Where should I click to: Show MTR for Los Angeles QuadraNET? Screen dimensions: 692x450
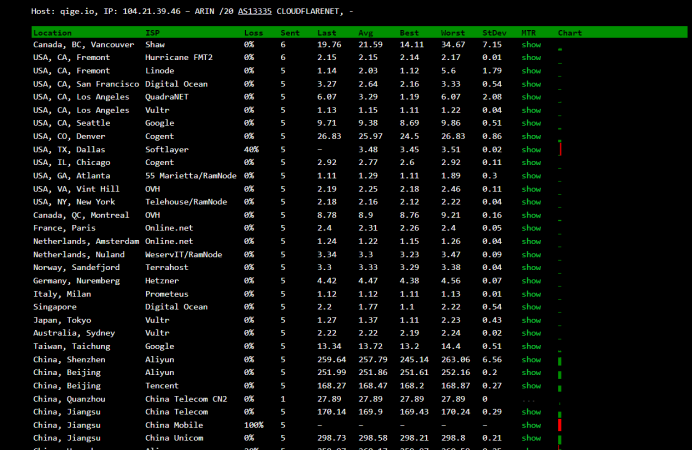coord(531,97)
